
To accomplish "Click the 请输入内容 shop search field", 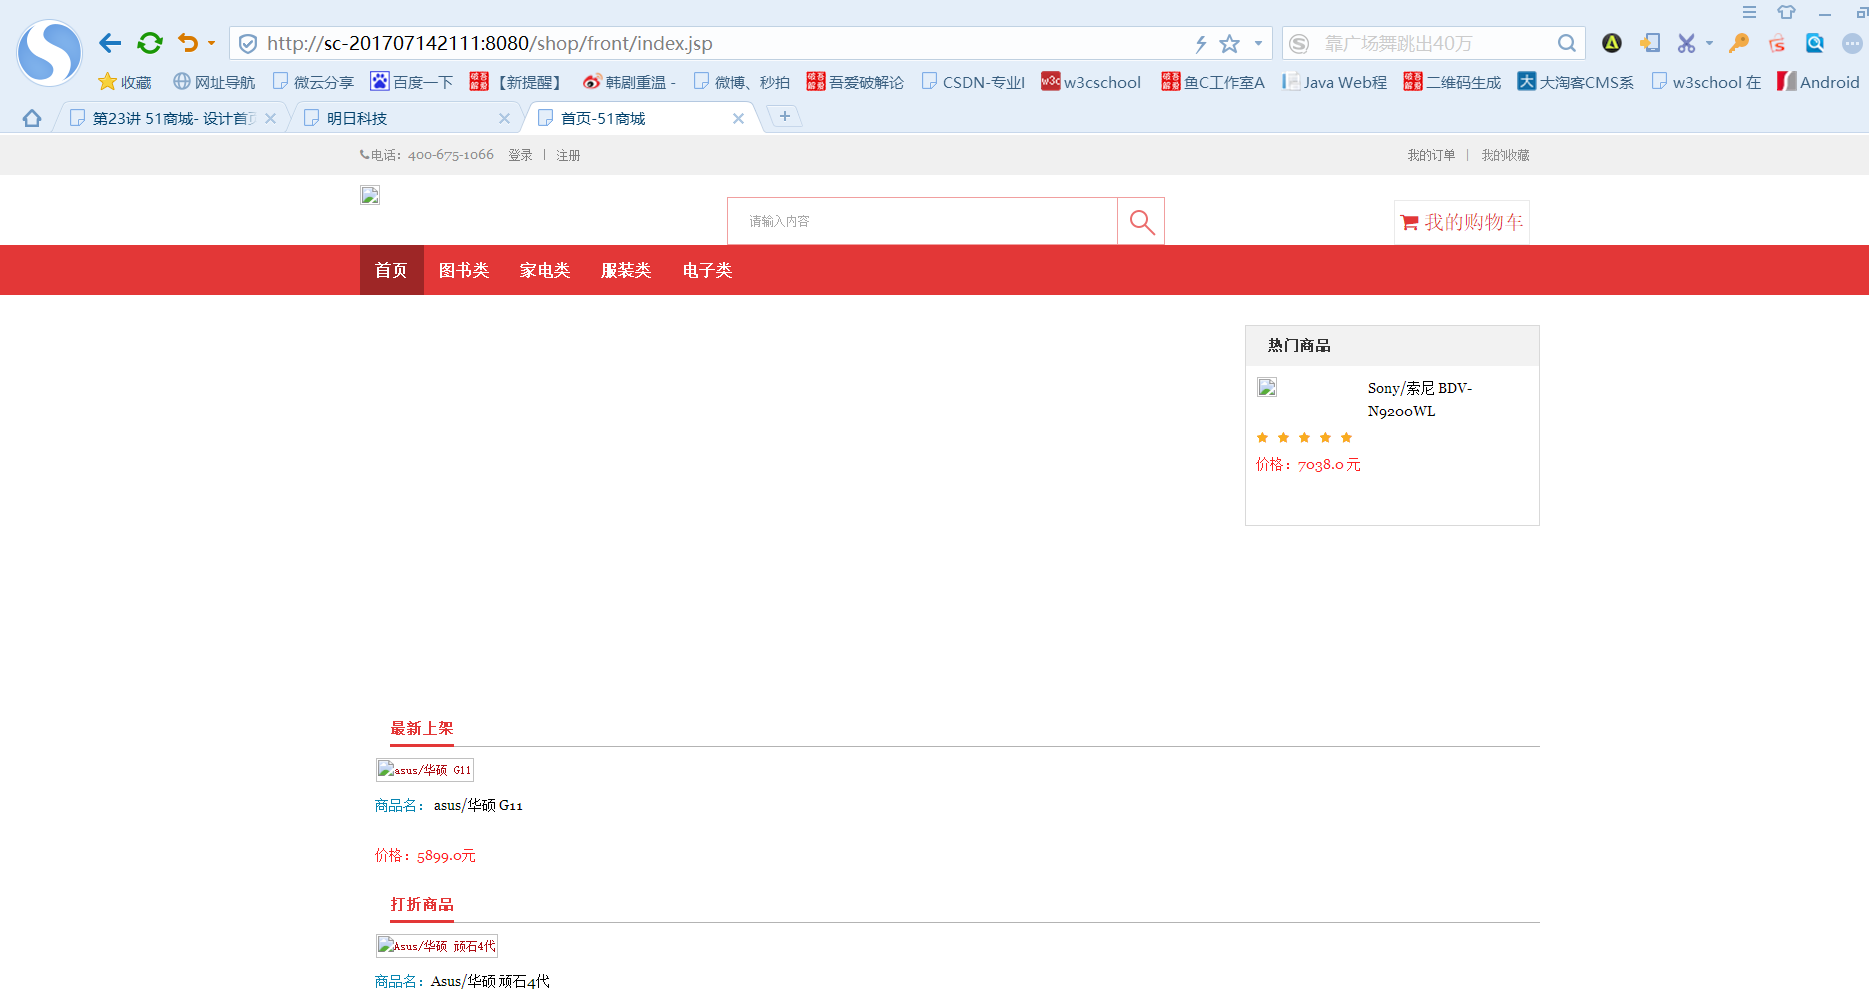I will 922,221.
